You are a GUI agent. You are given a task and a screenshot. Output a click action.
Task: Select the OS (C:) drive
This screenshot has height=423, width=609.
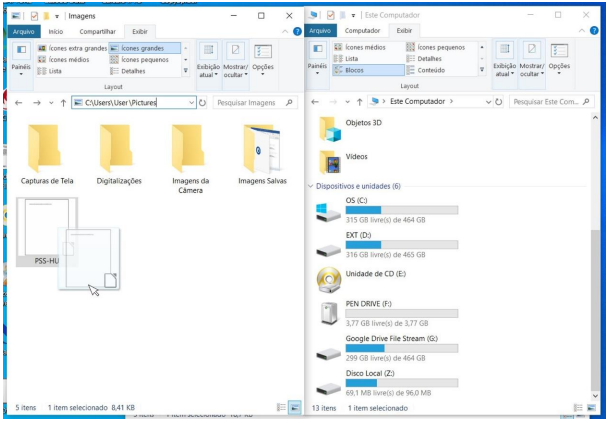pyautogui.click(x=327, y=213)
